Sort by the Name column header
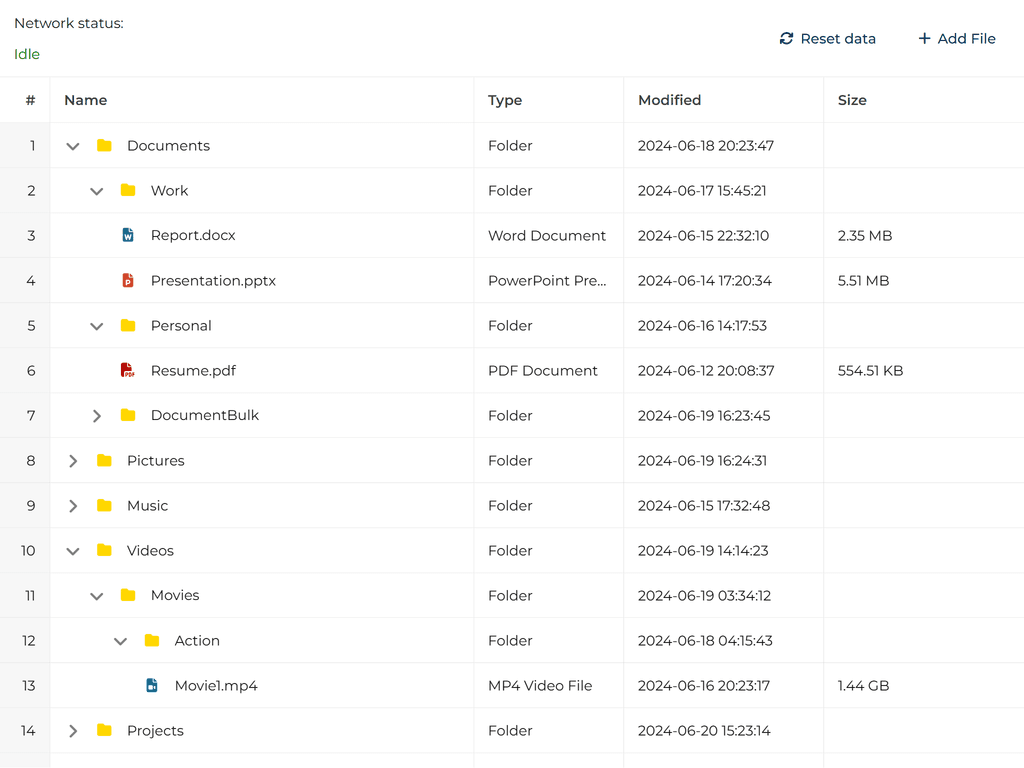The image size is (1024, 768). point(85,100)
